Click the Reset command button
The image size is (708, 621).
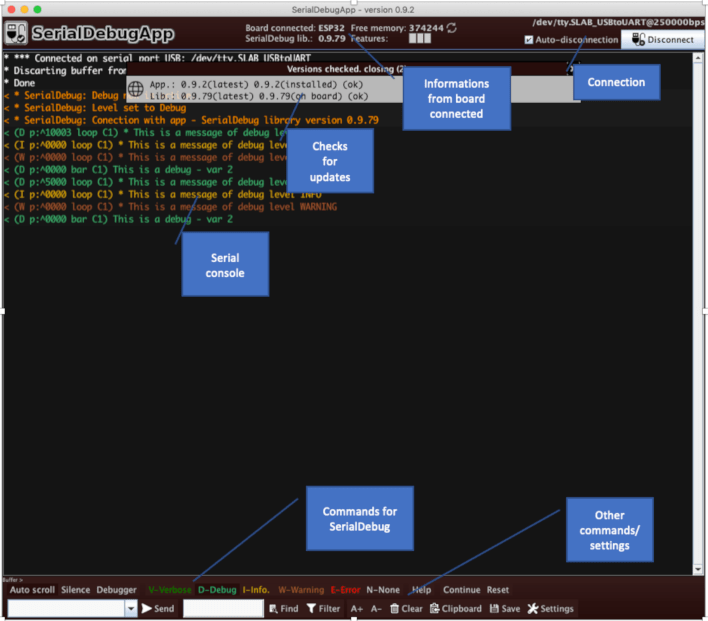coord(498,590)
